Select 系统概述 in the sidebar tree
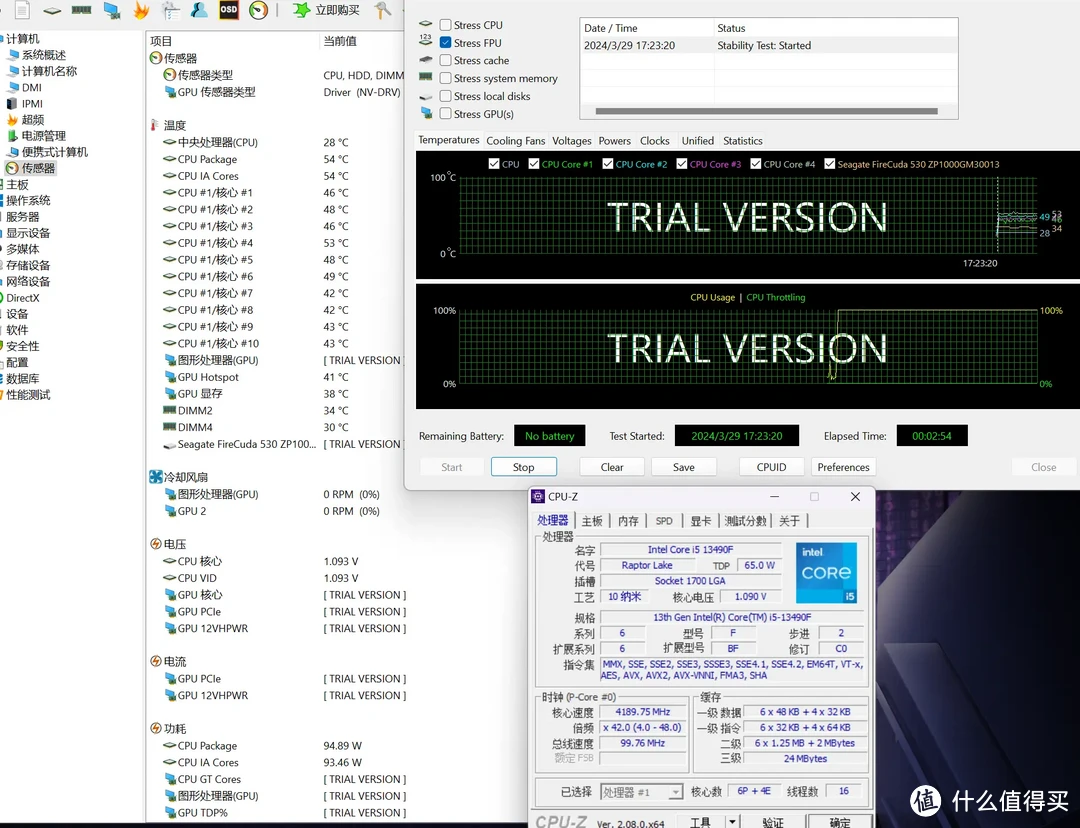This screenshot has width=1080, height=828. click(44, 55)
